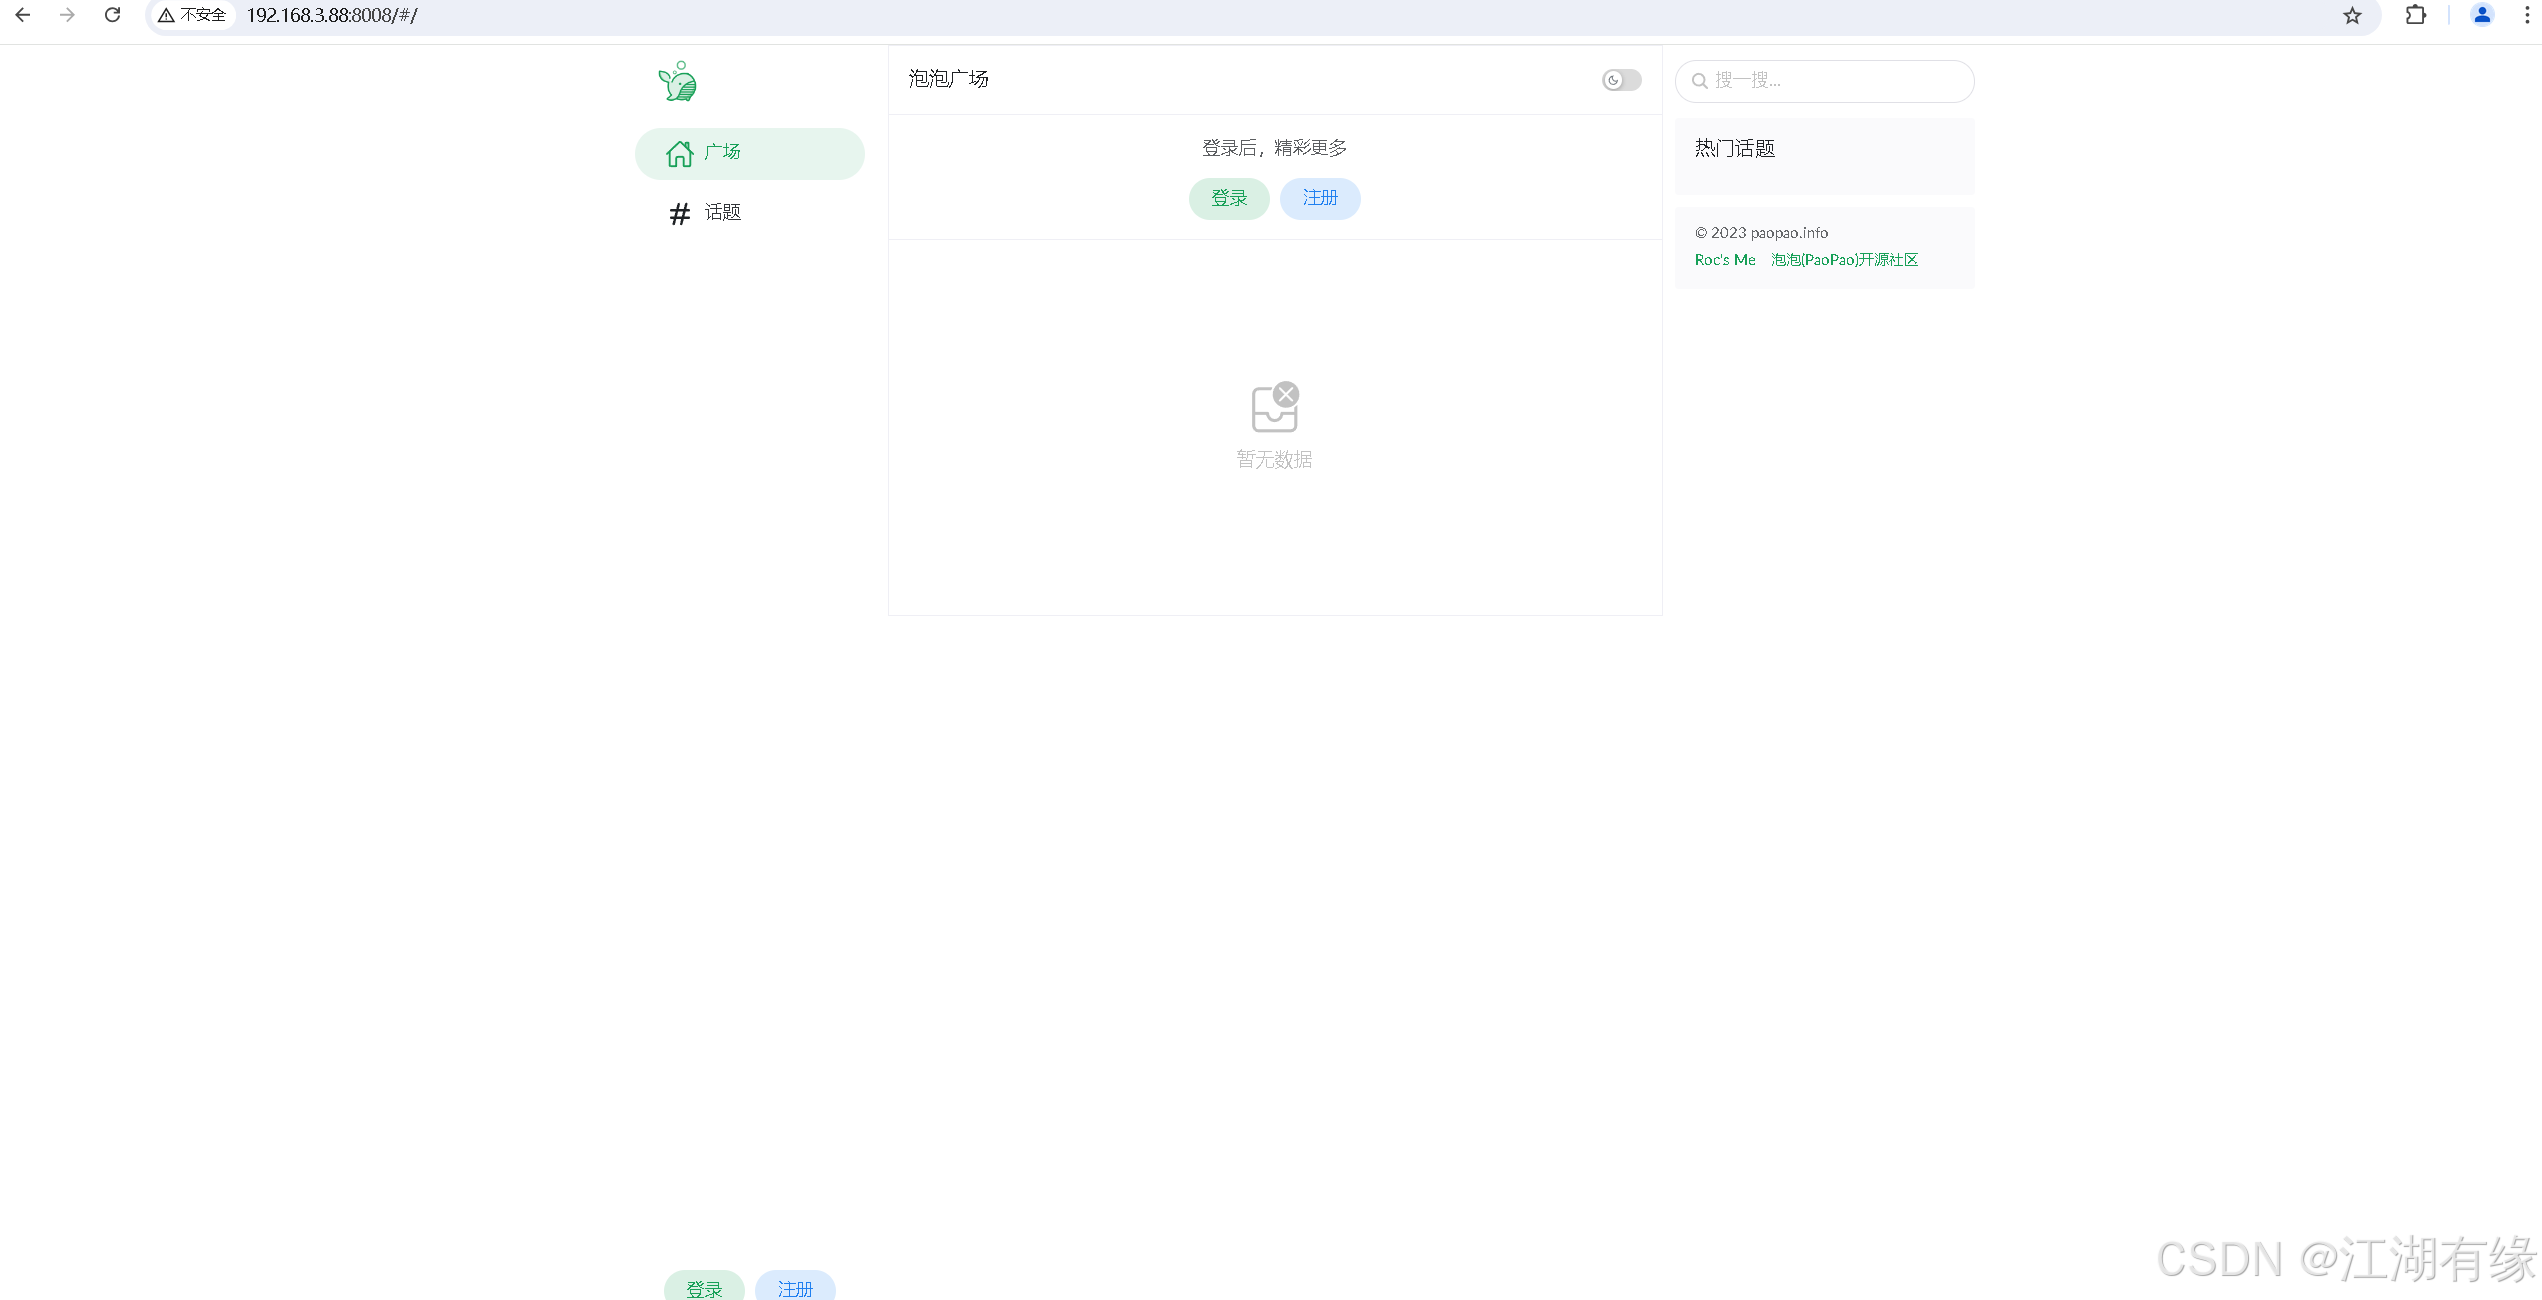Select 广场 in the sidebar
2542x1300 pixels.
click(723, 152)
